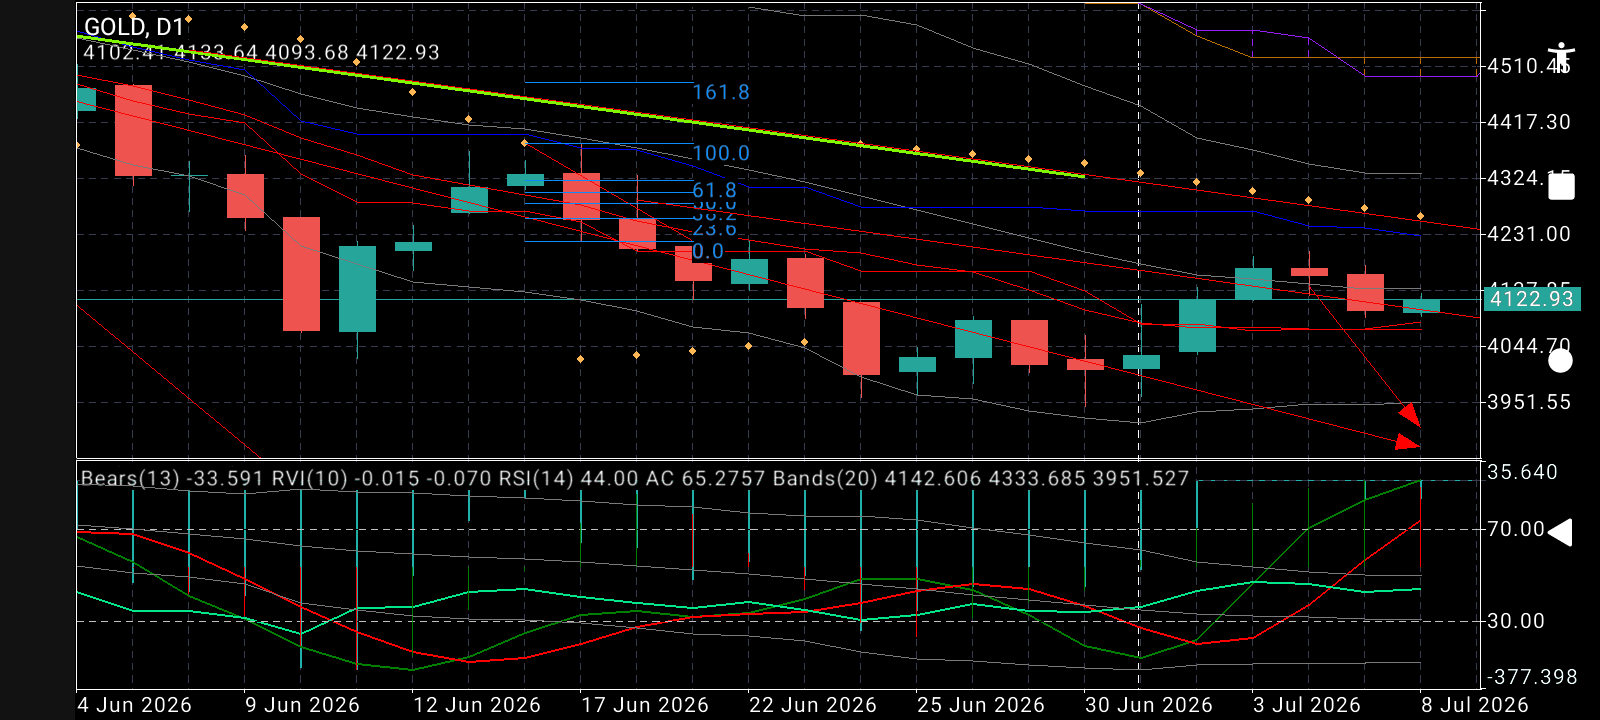
Task: Tap the round home navigation button
Action: click(1560, 361)
